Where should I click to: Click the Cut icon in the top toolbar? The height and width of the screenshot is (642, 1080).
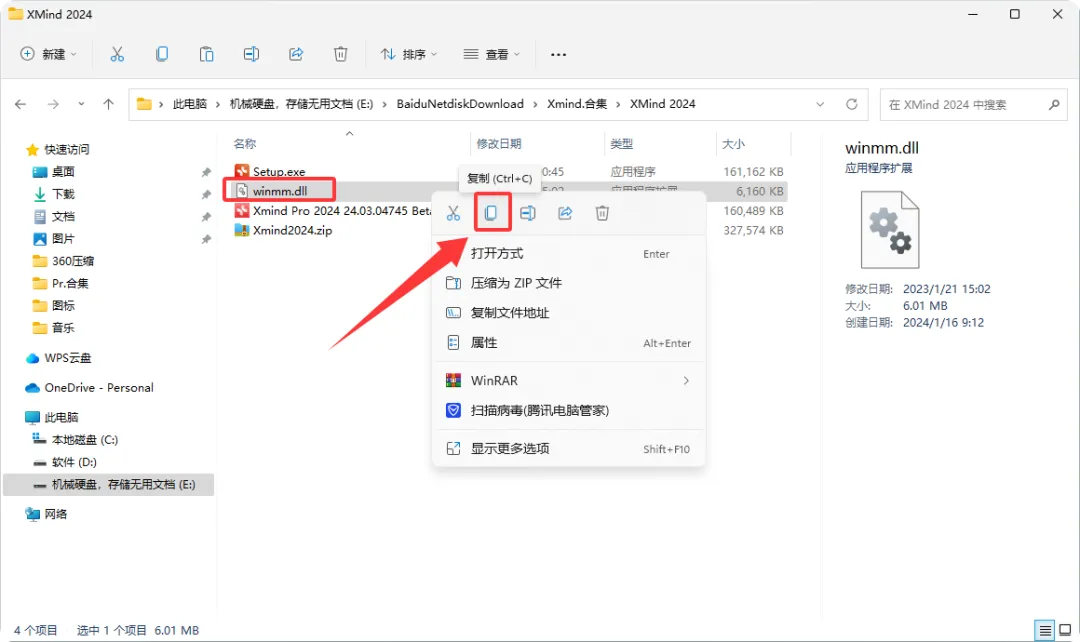pos(117,54)
